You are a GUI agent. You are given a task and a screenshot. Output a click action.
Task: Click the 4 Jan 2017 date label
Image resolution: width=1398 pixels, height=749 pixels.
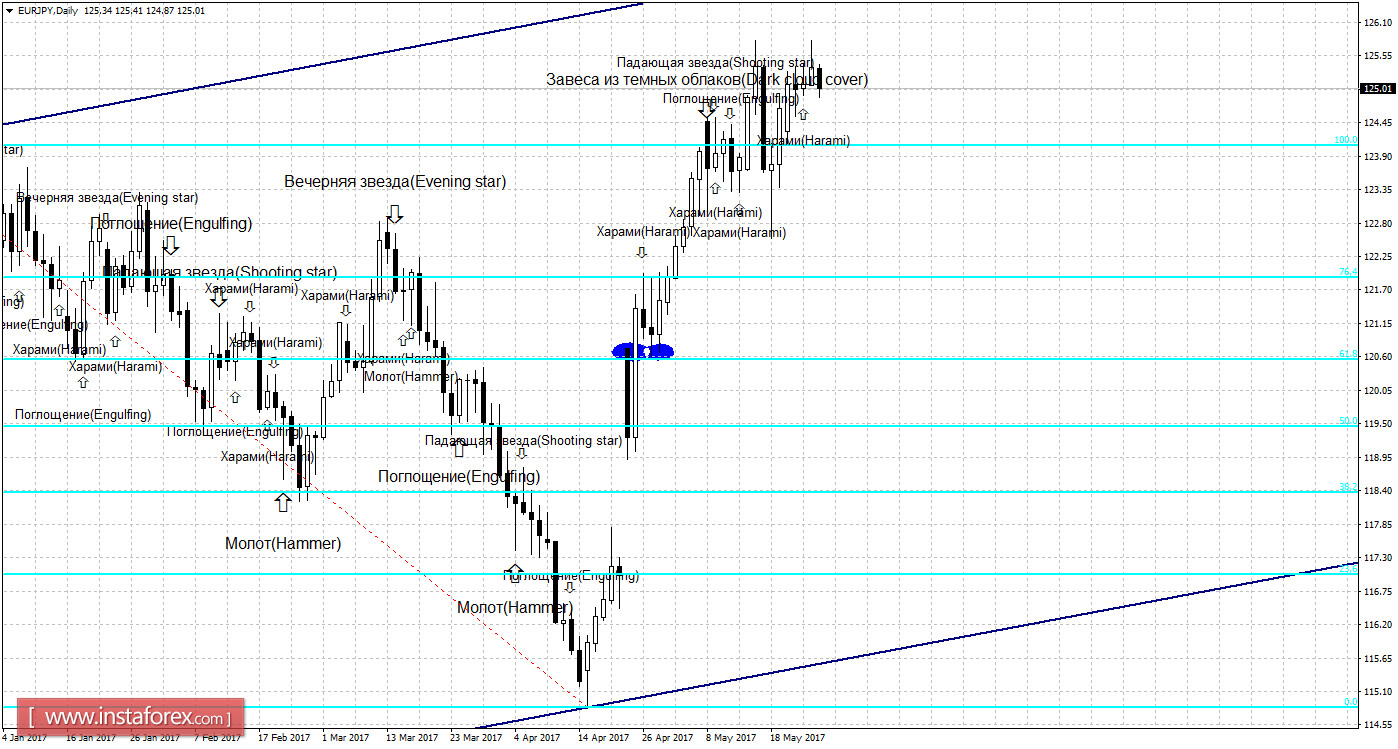point(24,738)
